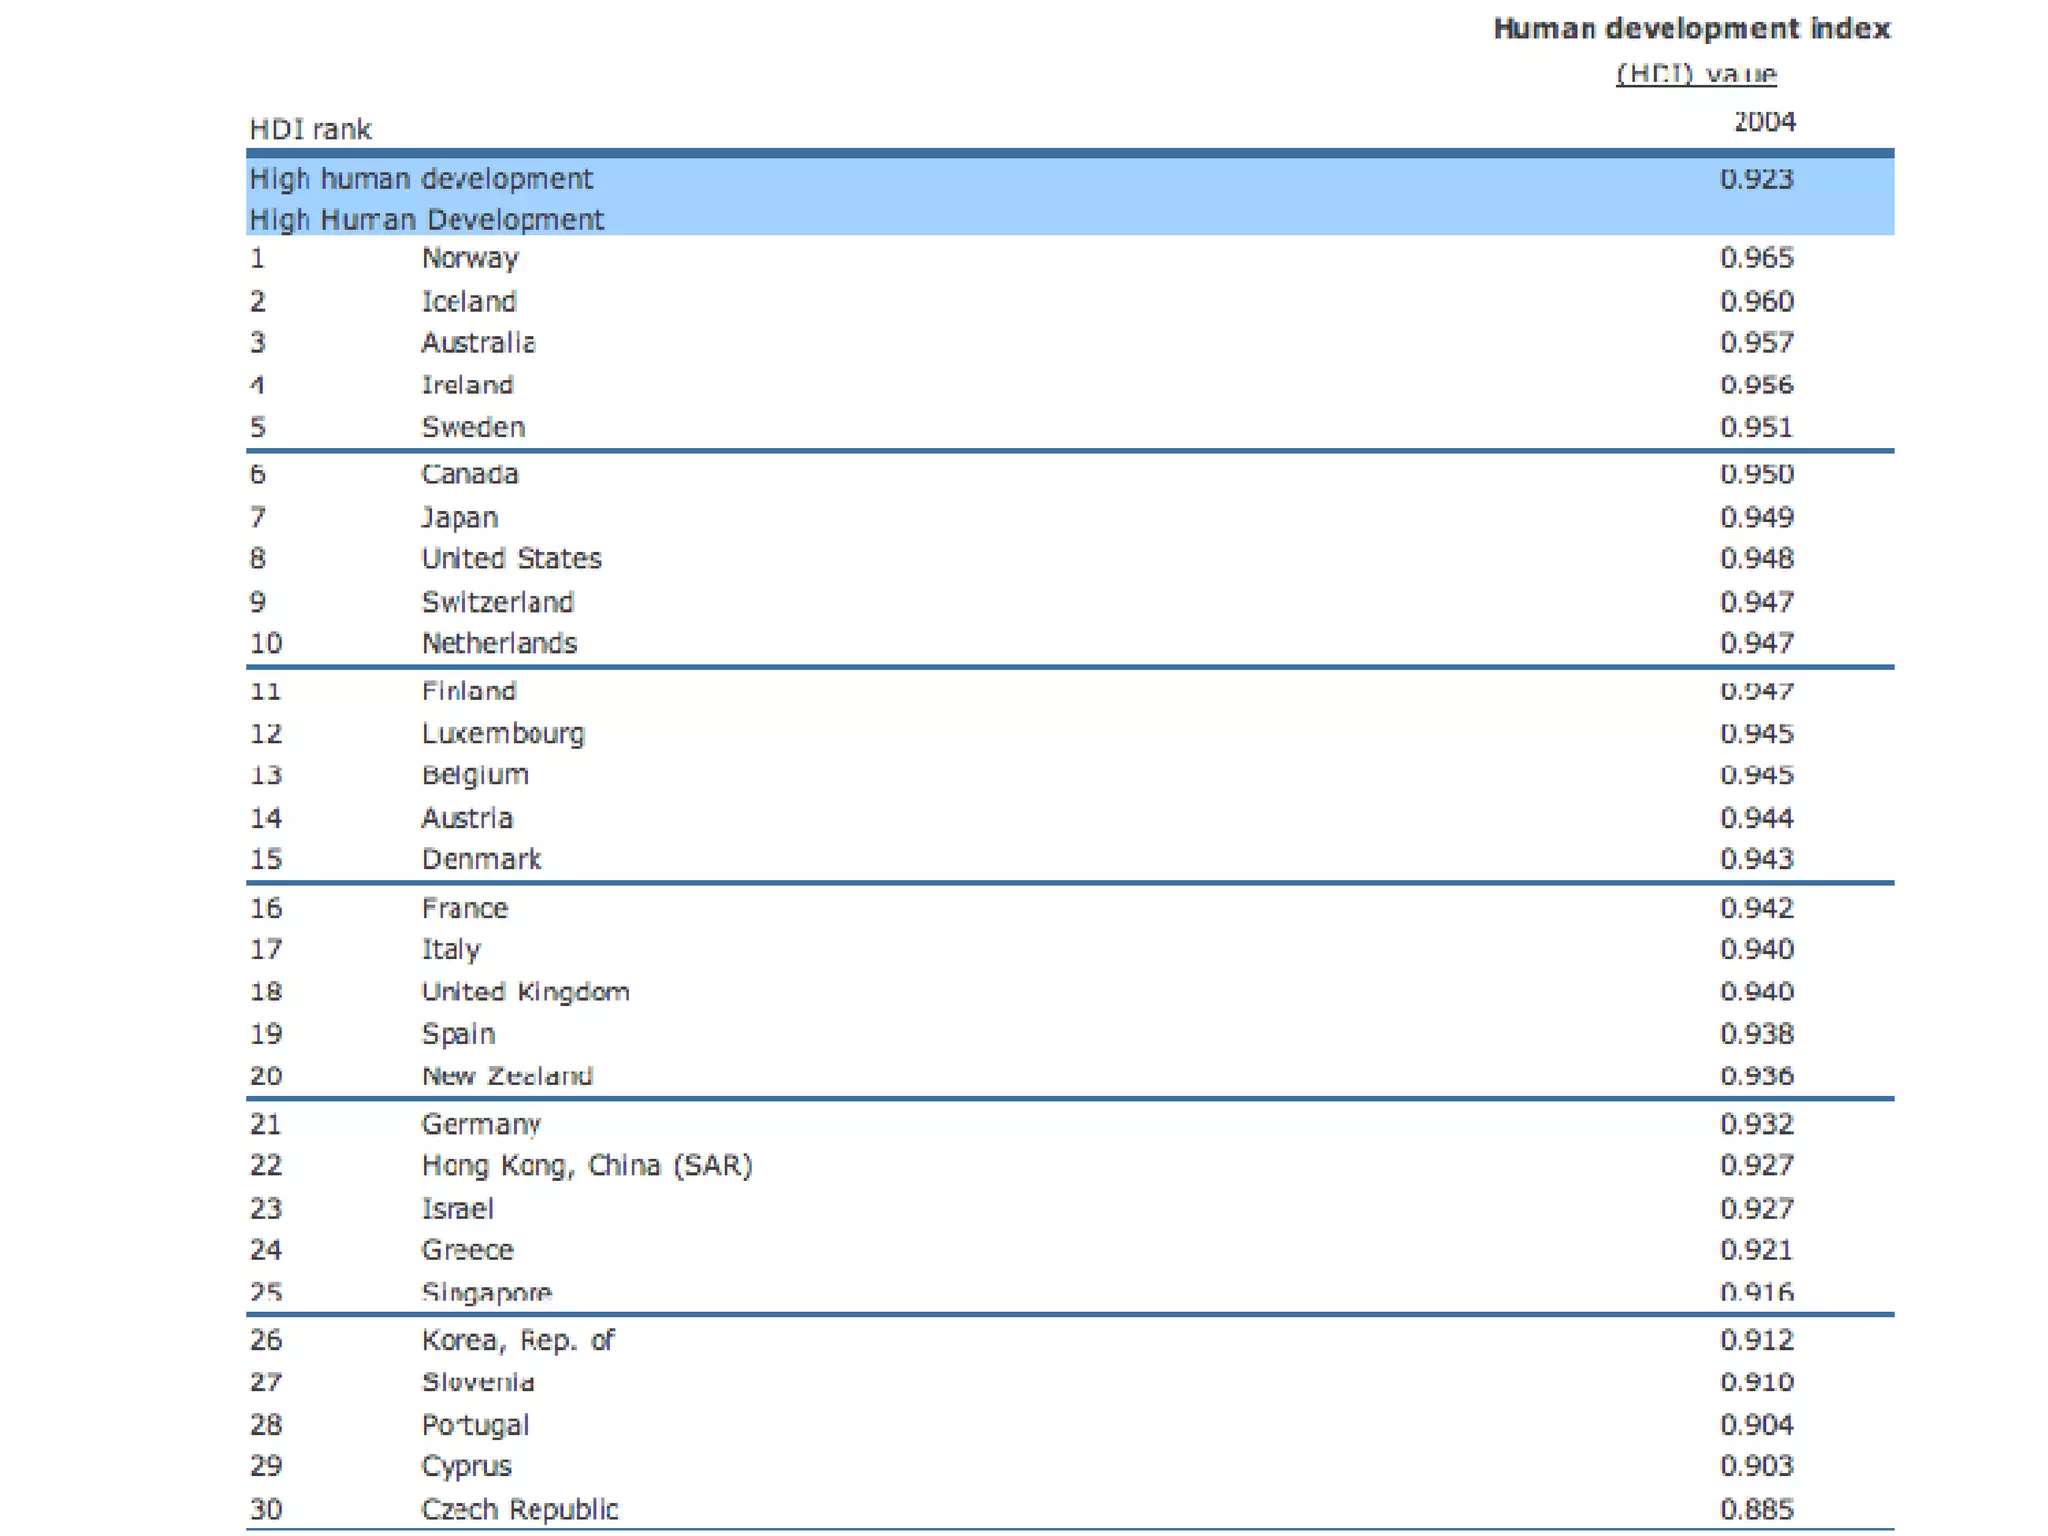The width and height of the screenshot is (2048, 1536).
Task: Select the Norway country name
Action: point(470,258)
